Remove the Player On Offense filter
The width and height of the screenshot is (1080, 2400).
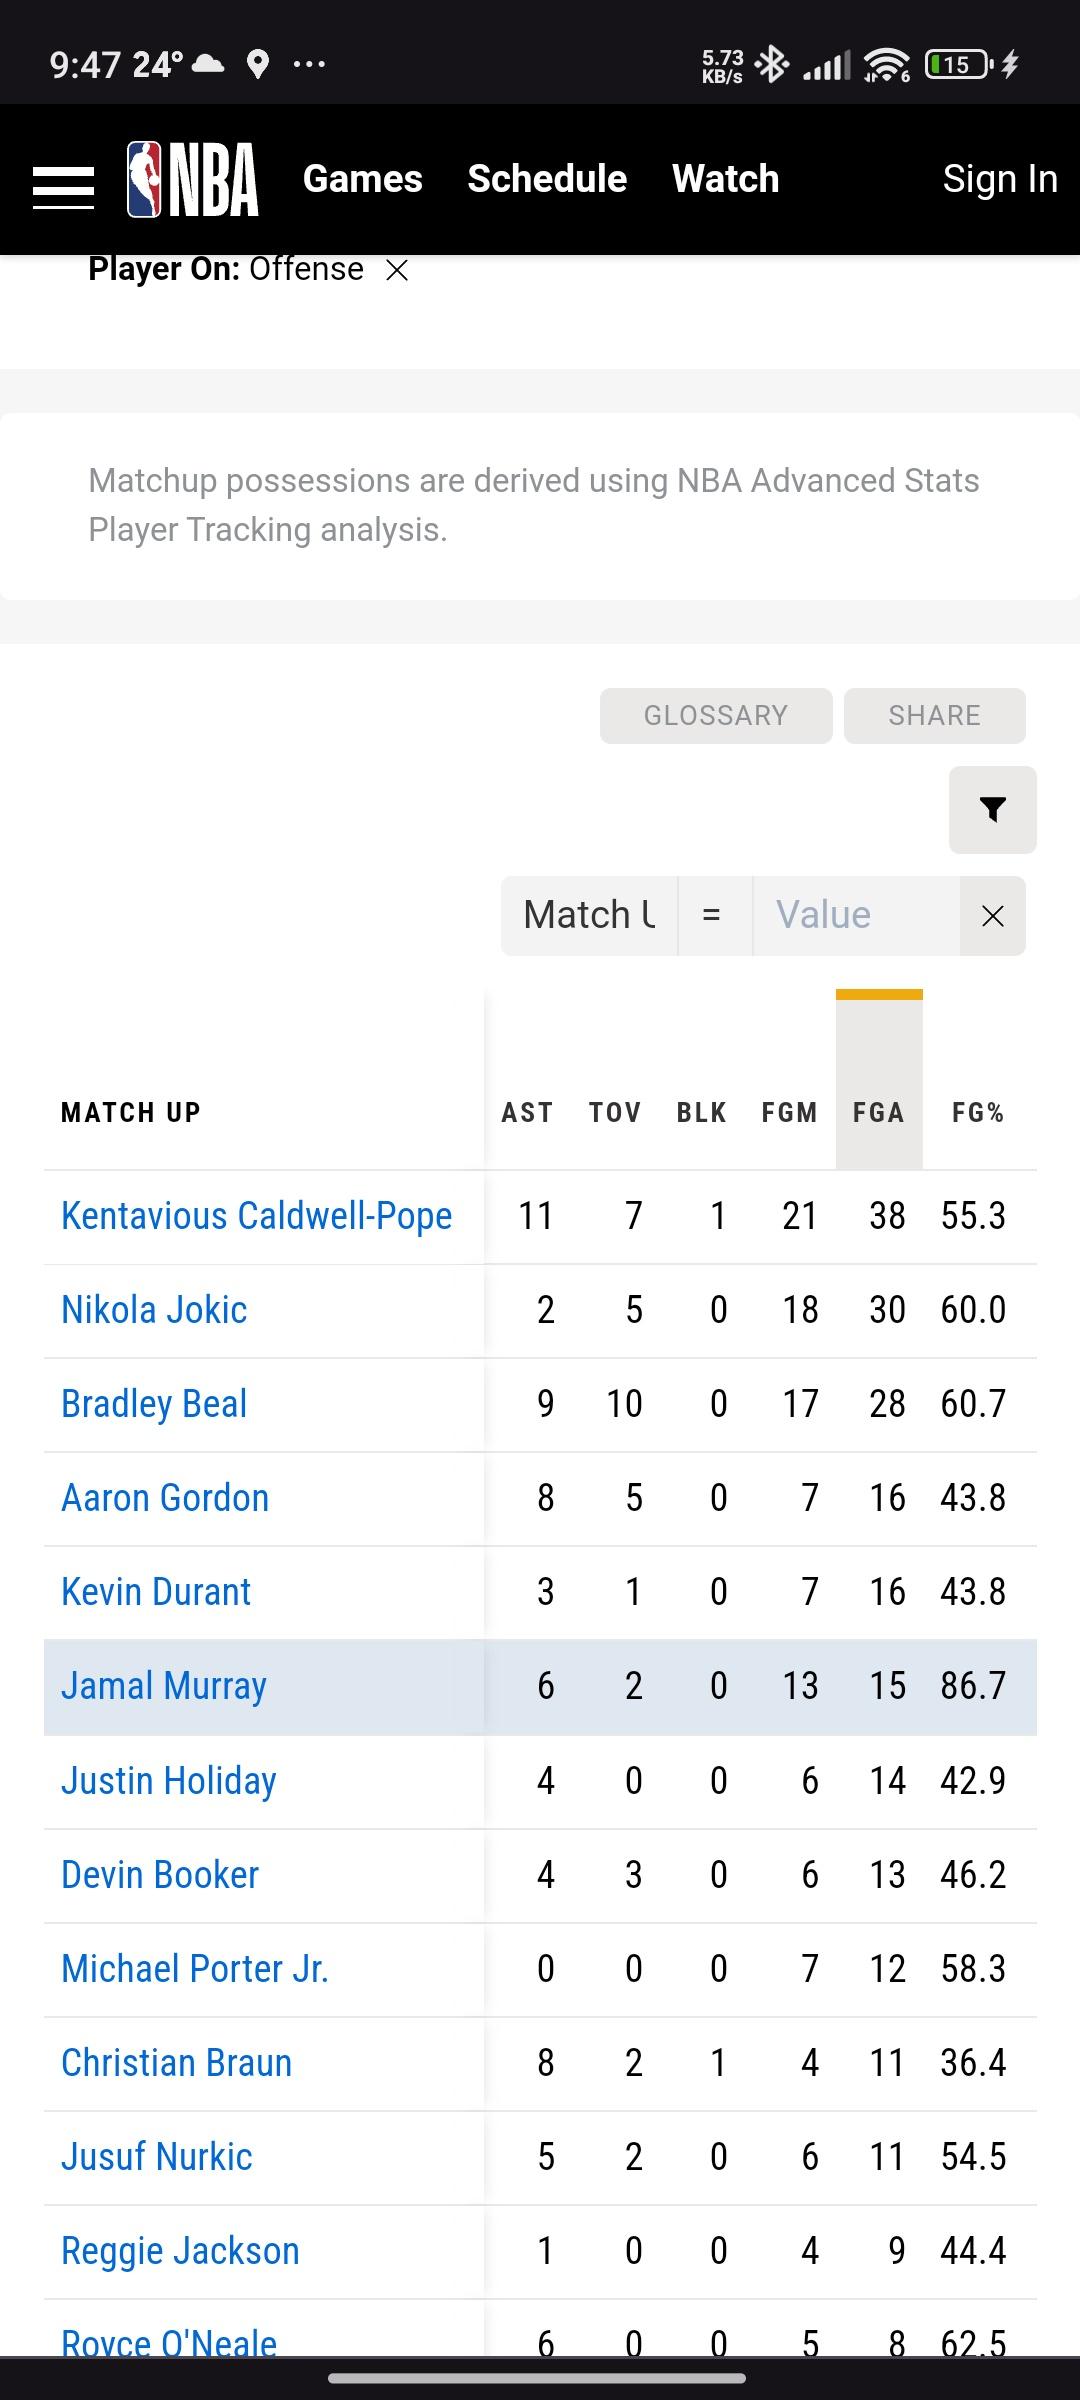(x=397, y=270)
